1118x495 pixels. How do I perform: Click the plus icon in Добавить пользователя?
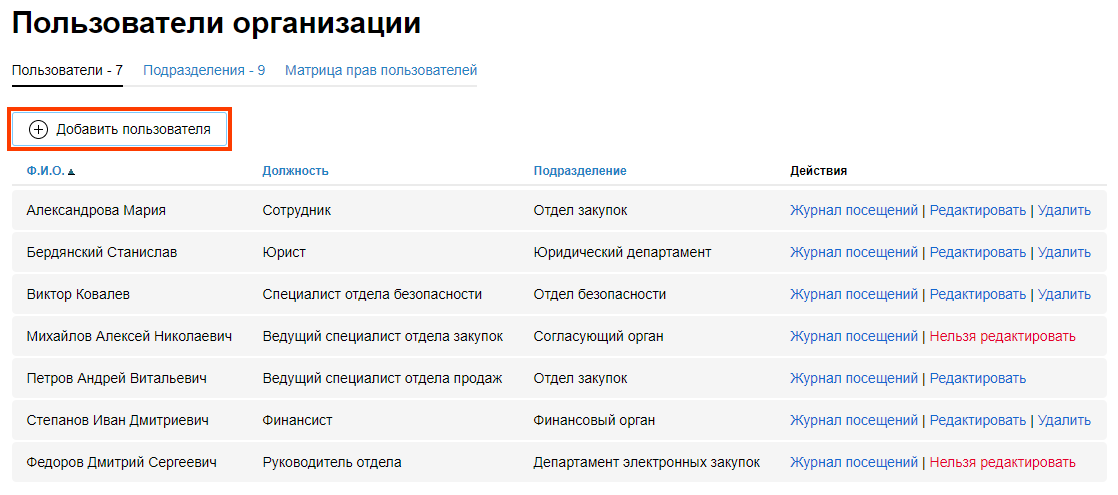click(x=38, y=129)
